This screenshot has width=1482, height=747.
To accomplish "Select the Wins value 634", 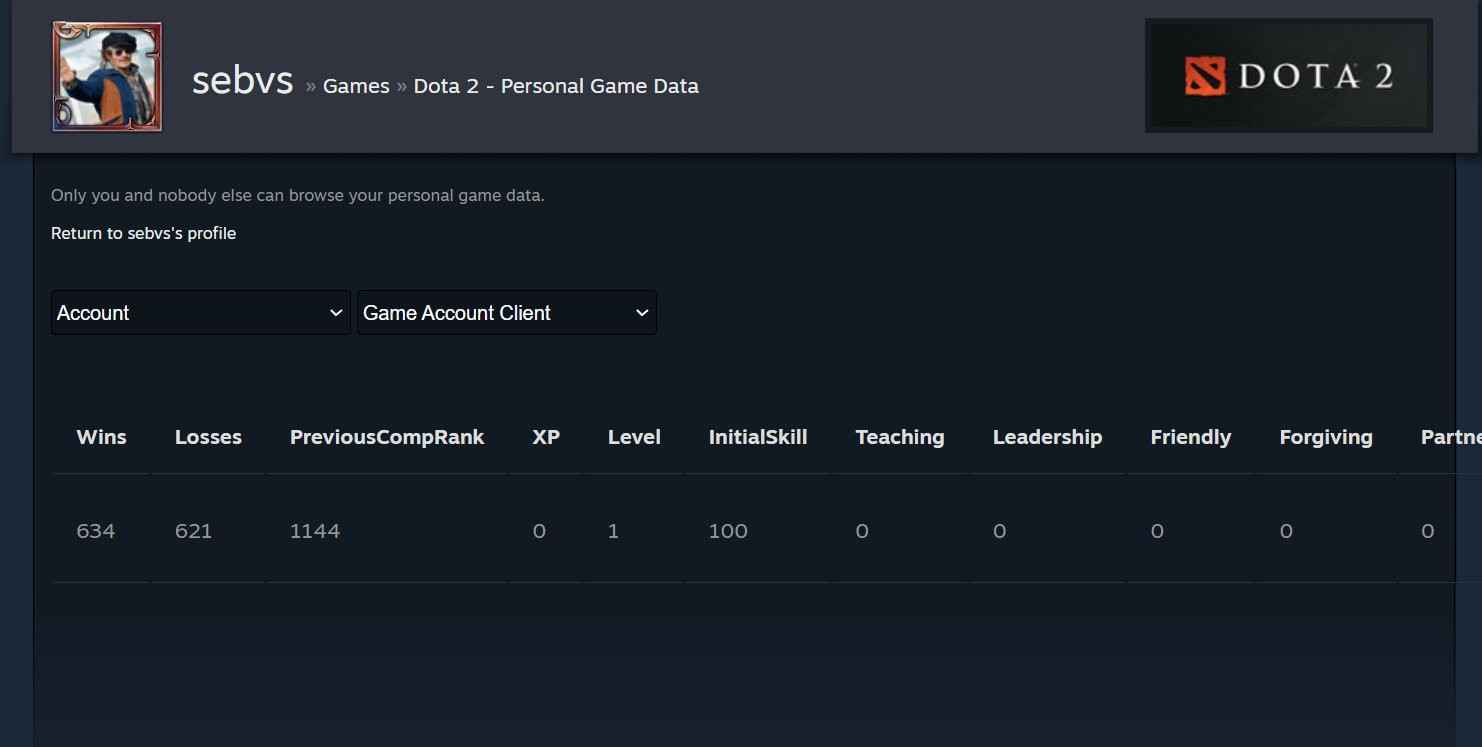I will [96, 531].
